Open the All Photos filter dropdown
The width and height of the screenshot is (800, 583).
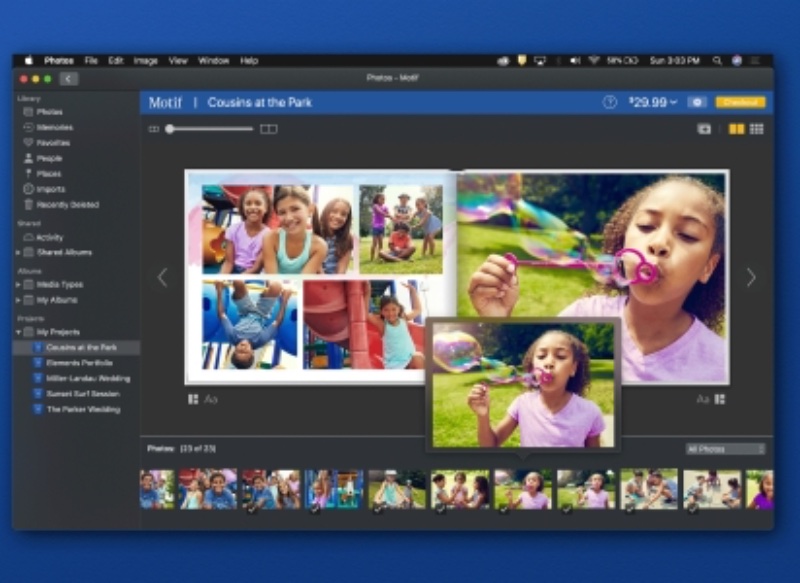coord(725,449)
